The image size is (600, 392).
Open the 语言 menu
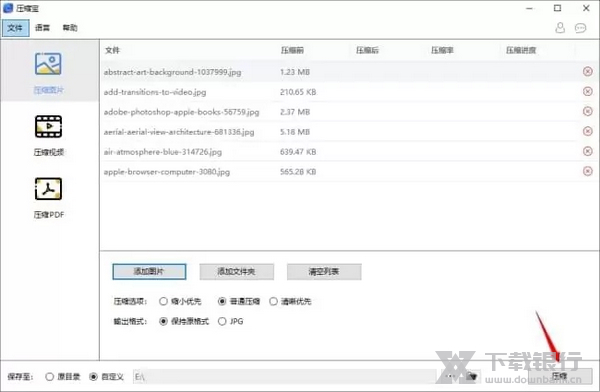[42, 28]
